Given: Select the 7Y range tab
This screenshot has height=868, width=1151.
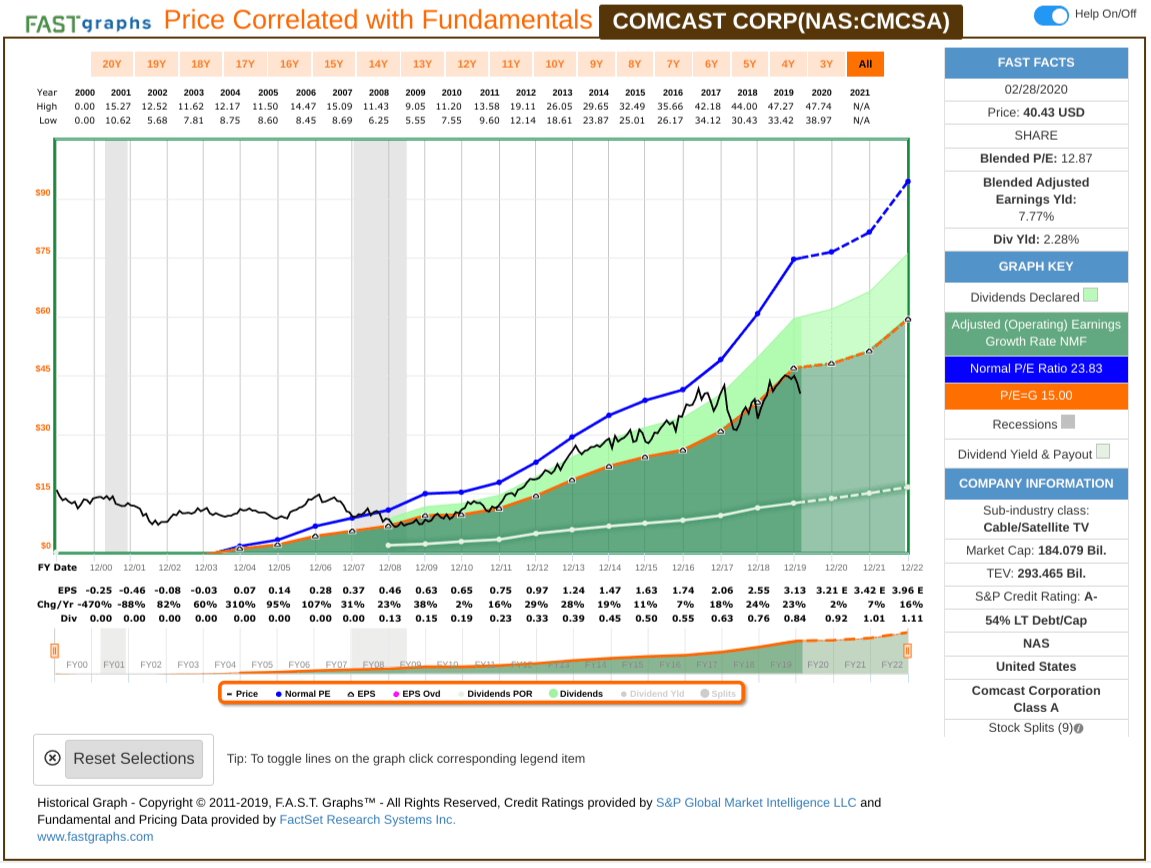Looking at the screenshot, I should click(x=673, y=64).
